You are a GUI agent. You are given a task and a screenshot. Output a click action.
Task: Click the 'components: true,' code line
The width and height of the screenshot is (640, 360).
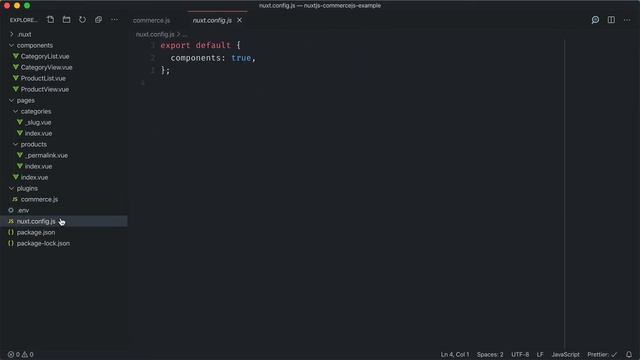tap(213, 58)
